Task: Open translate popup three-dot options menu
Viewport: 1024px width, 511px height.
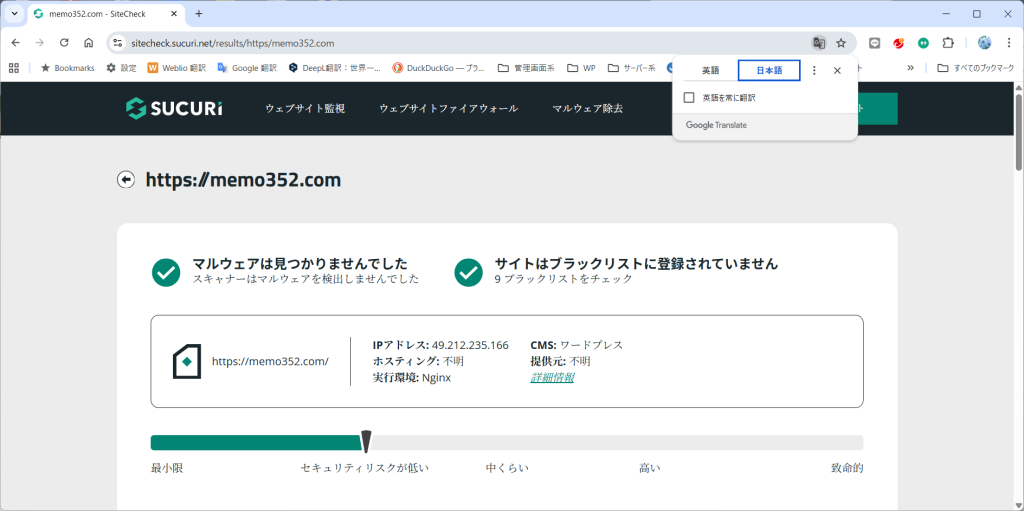Action: click(814, 70)
